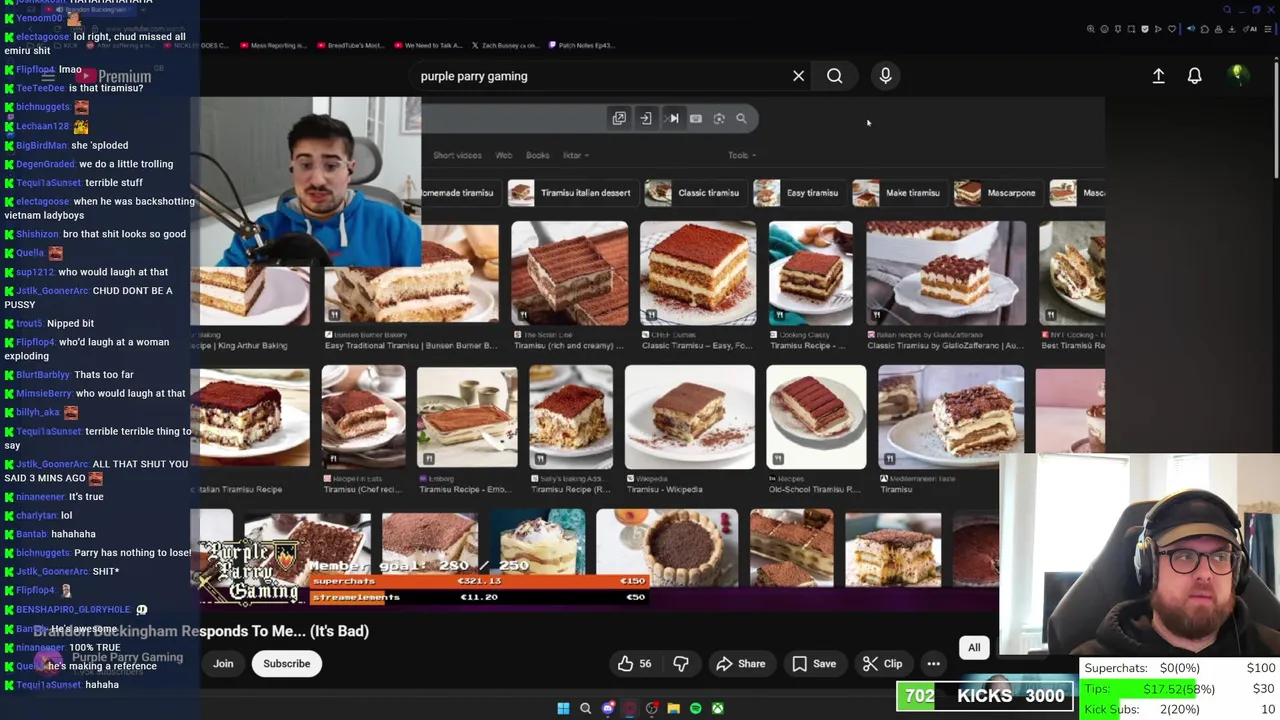The width and height of the screenshot is (1280, 720).
Task: Share the video
Action: 740,664
